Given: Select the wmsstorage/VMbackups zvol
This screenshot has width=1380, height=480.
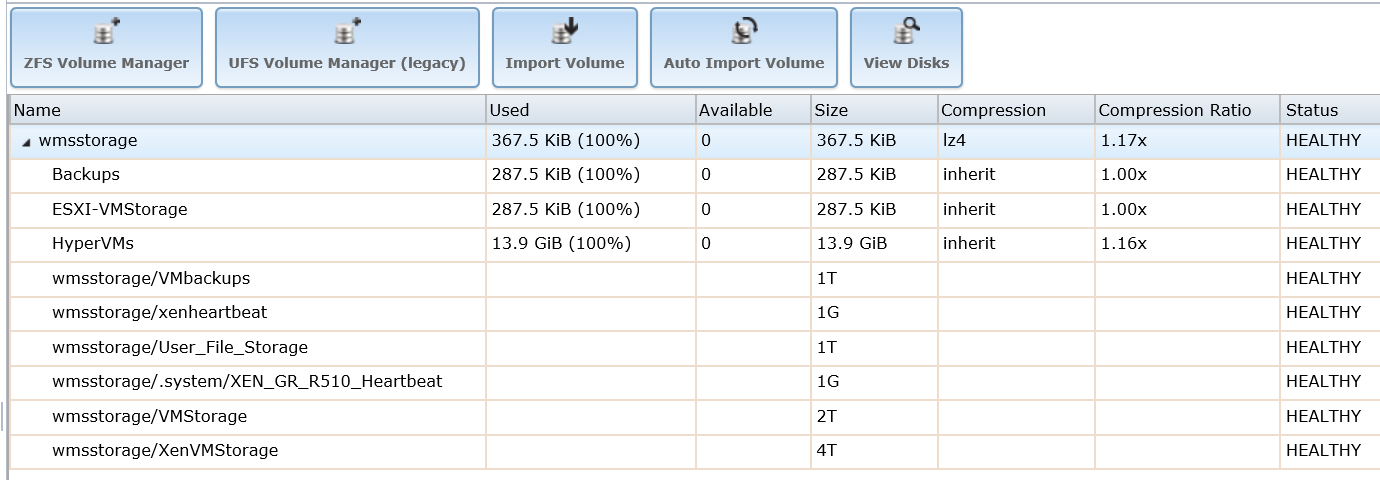Looking at the screenshot, I should pos(695,279).
